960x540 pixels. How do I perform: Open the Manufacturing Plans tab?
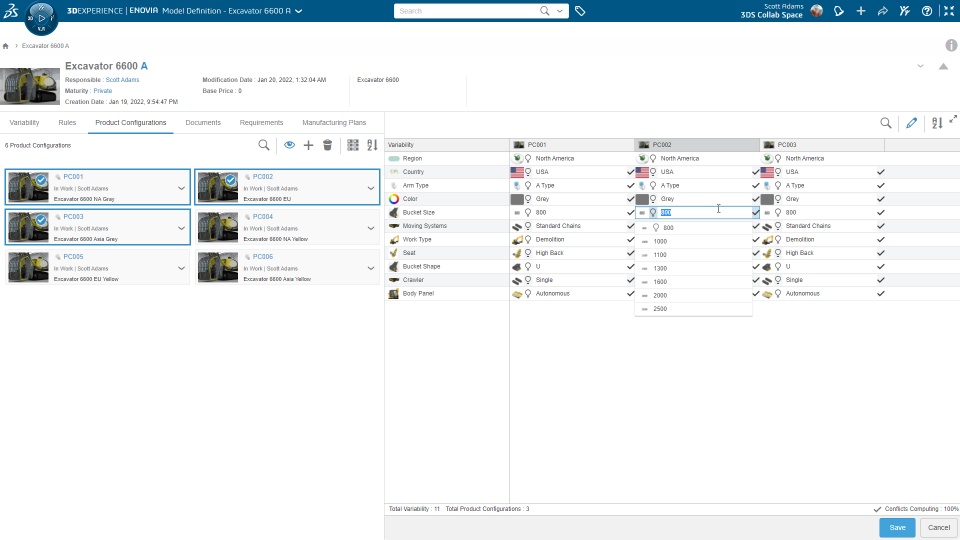(334, 122)
